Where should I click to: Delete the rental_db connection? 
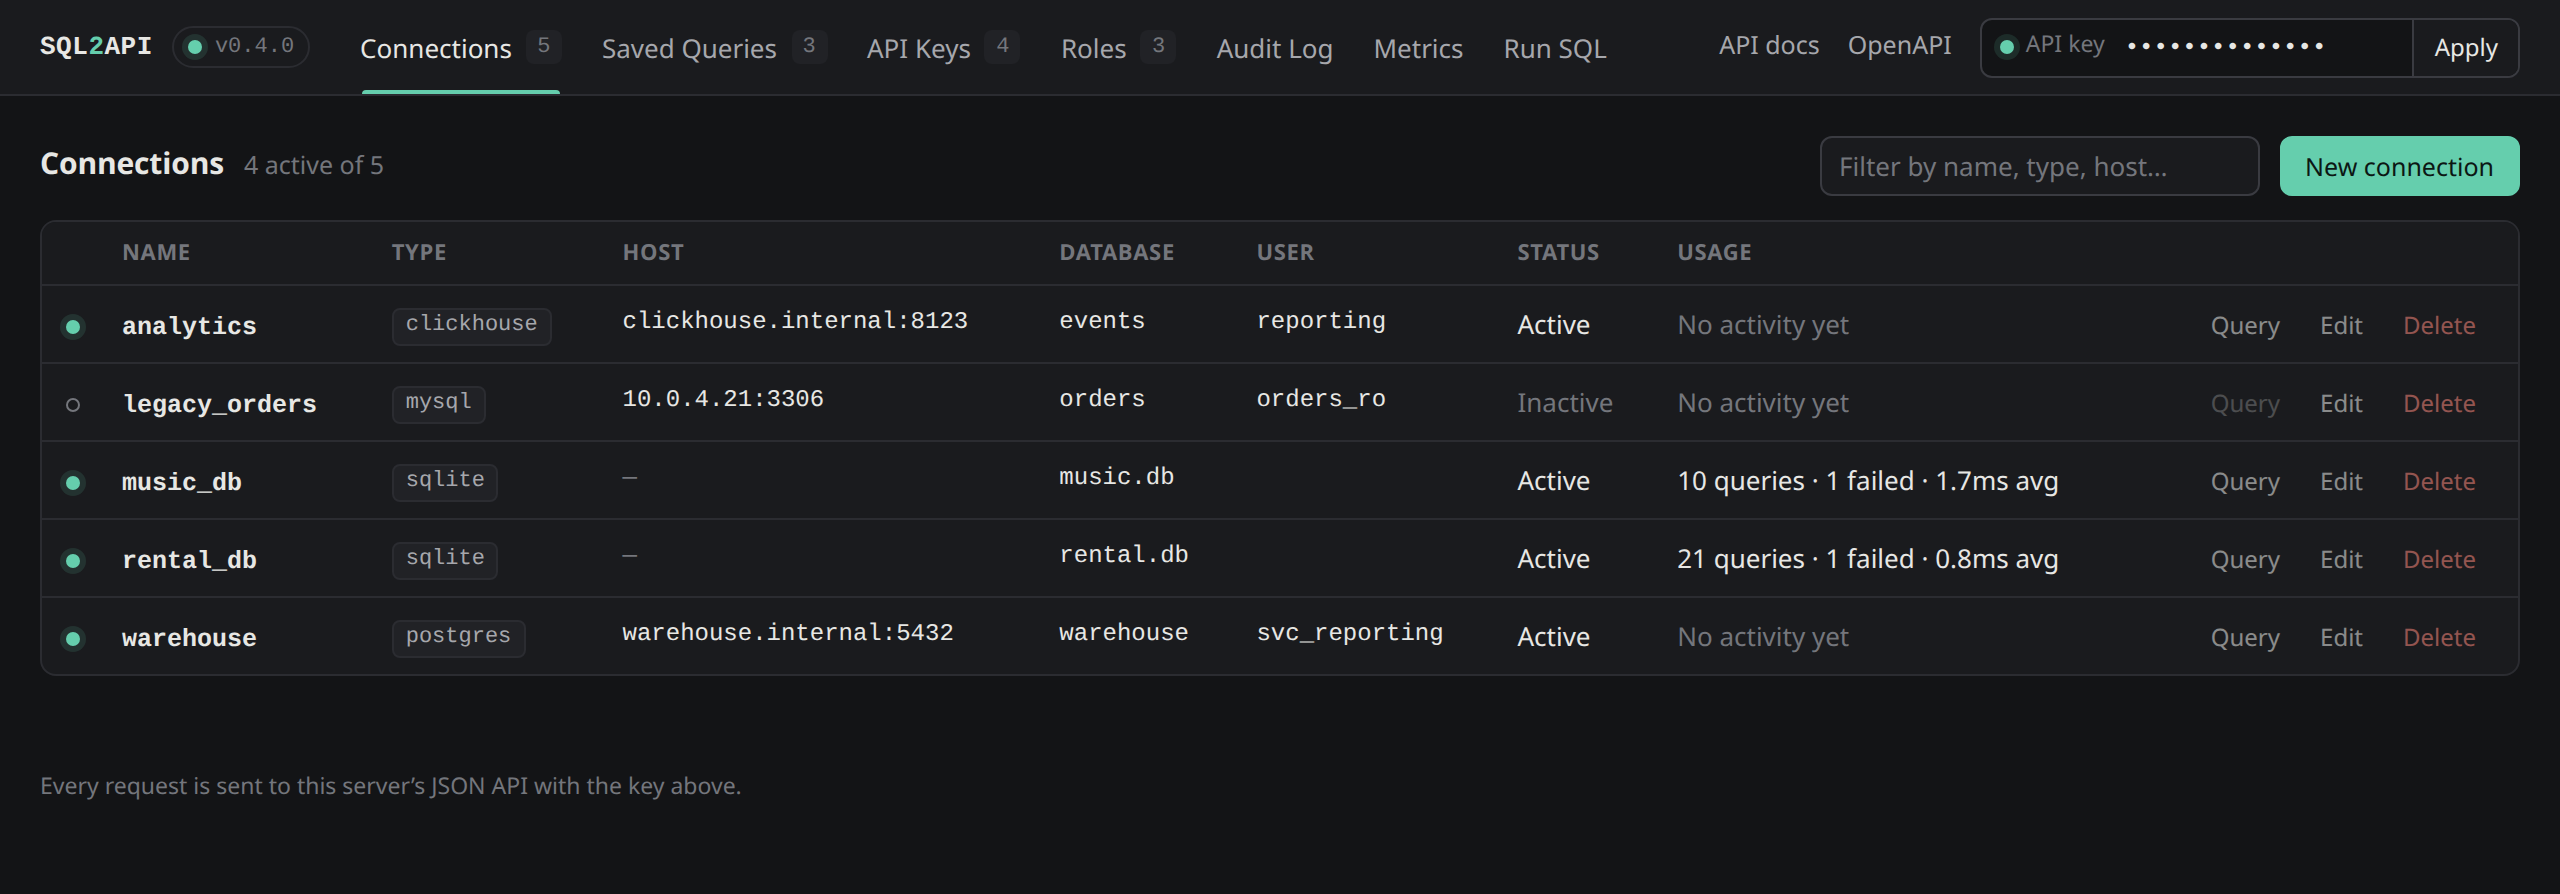[2439, 560]
